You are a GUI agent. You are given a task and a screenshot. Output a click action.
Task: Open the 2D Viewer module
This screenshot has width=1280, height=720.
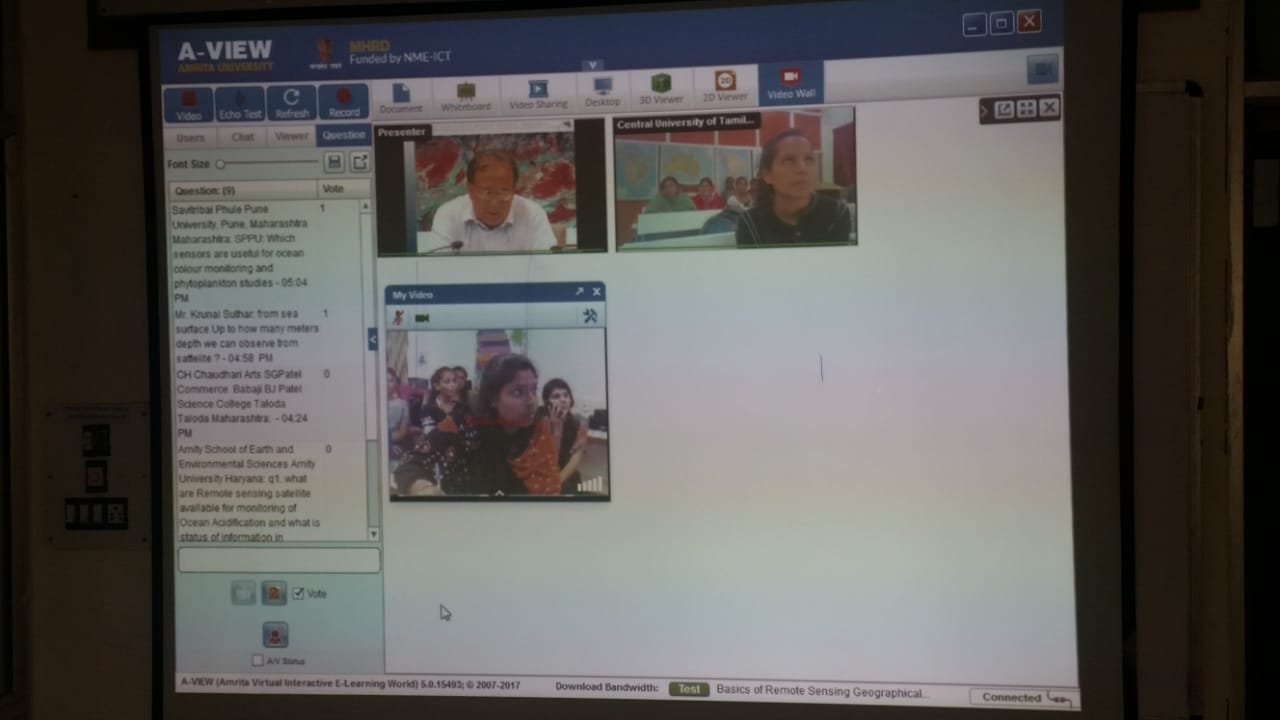tap(725, 87)
